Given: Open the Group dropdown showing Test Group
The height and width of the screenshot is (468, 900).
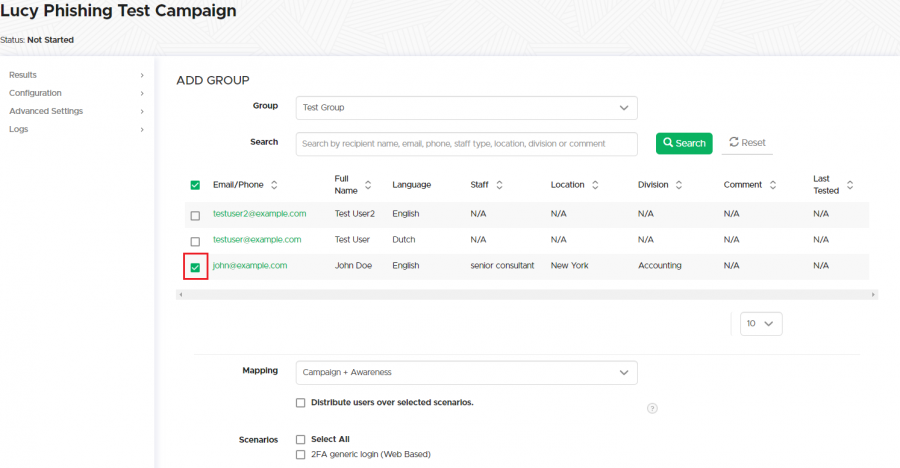Looking at the screenshot, I should pyautogui.click(x=466, y=108).
